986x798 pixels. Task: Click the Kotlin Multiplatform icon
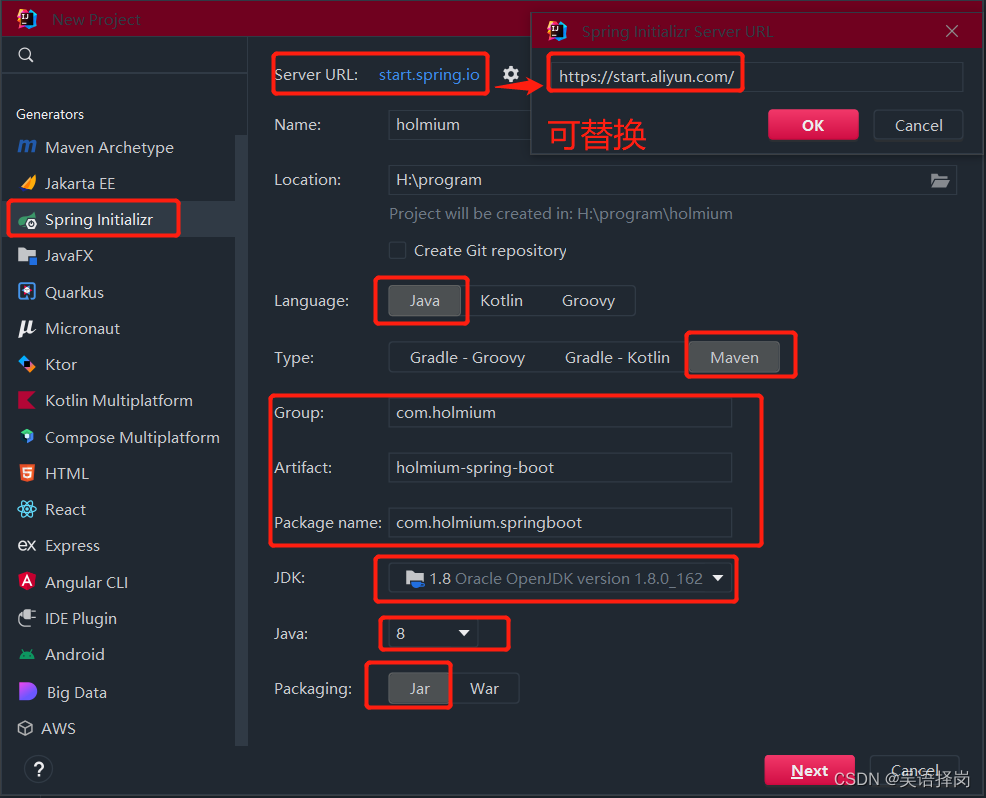pyautogui.click(x=26, y=400)
